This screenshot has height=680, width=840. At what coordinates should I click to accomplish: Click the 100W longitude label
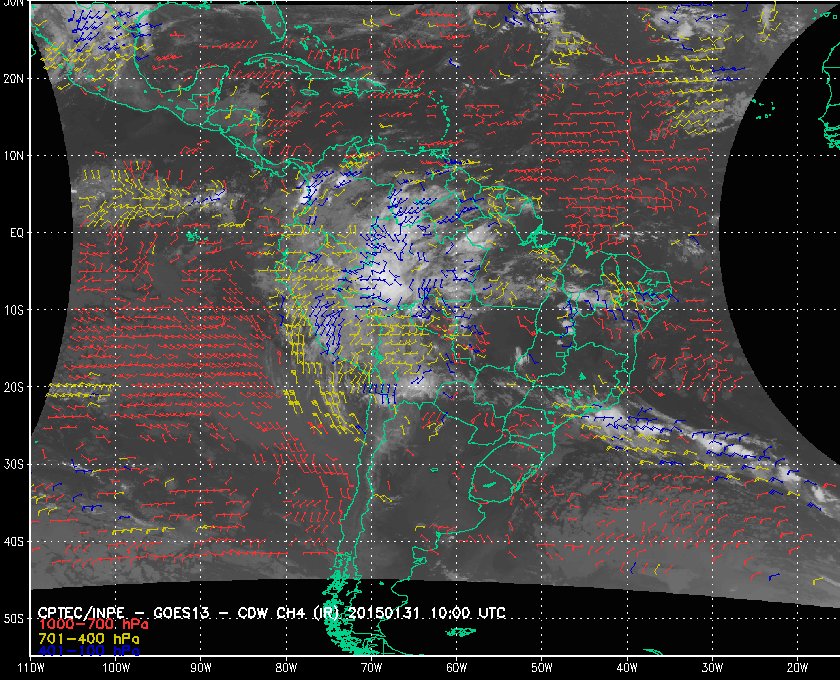pos(116,668)
